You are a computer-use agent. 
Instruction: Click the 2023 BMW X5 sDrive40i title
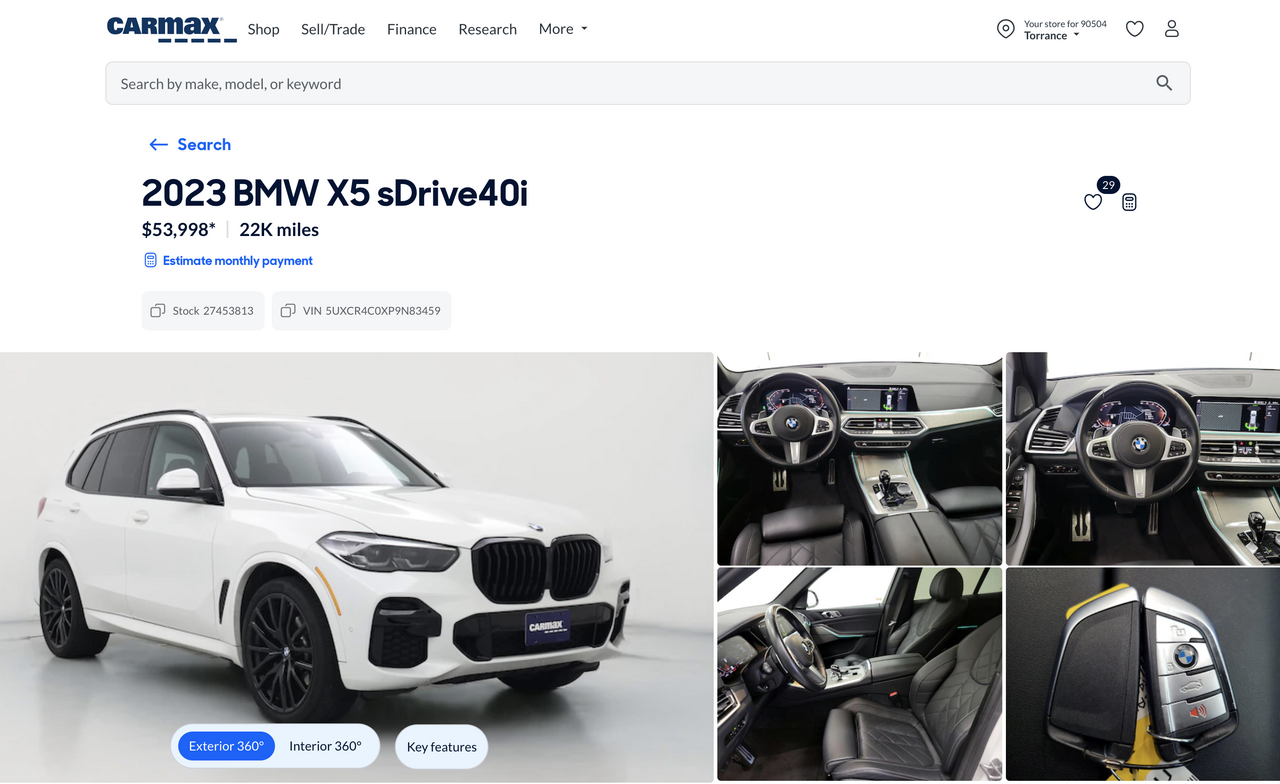(x=334, y=193)
